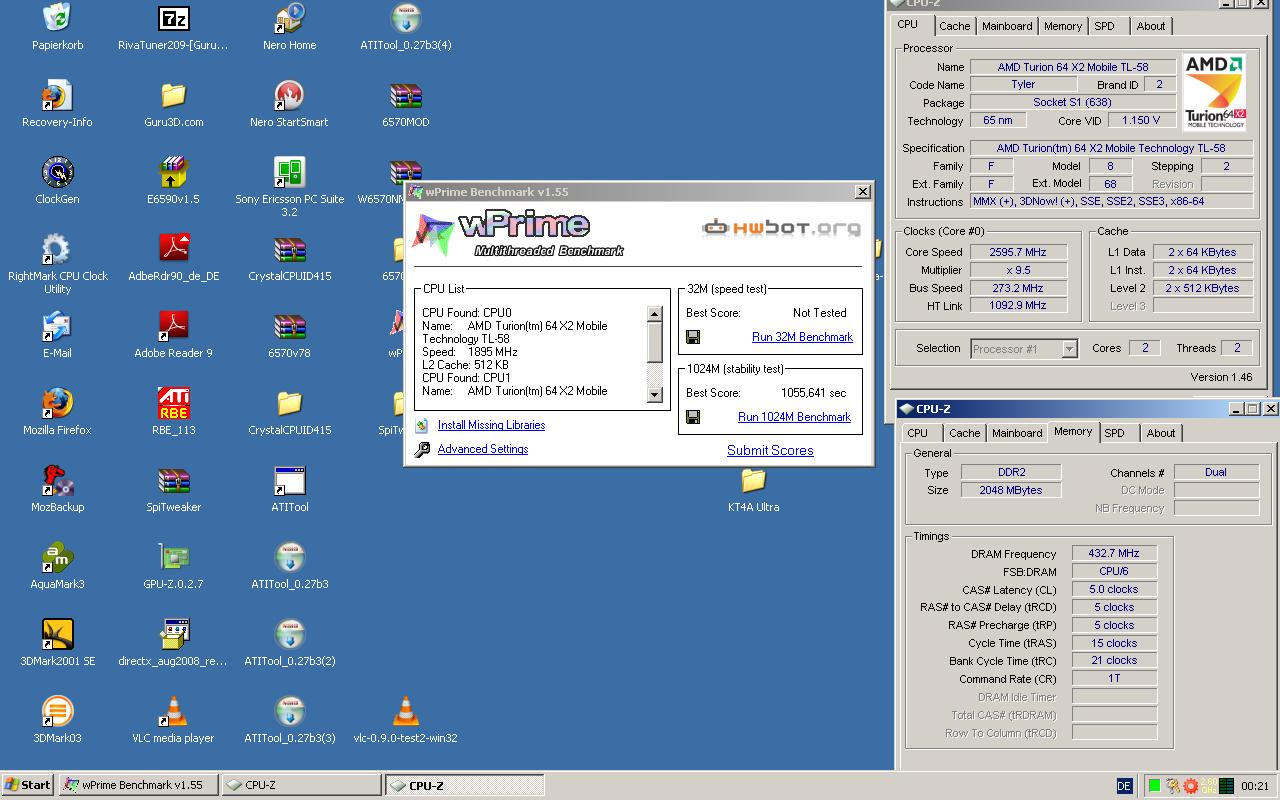1280x800 pixels.
Task: Open the RivaTuner209 7z archive icon
Action: (x=173, y=18)
